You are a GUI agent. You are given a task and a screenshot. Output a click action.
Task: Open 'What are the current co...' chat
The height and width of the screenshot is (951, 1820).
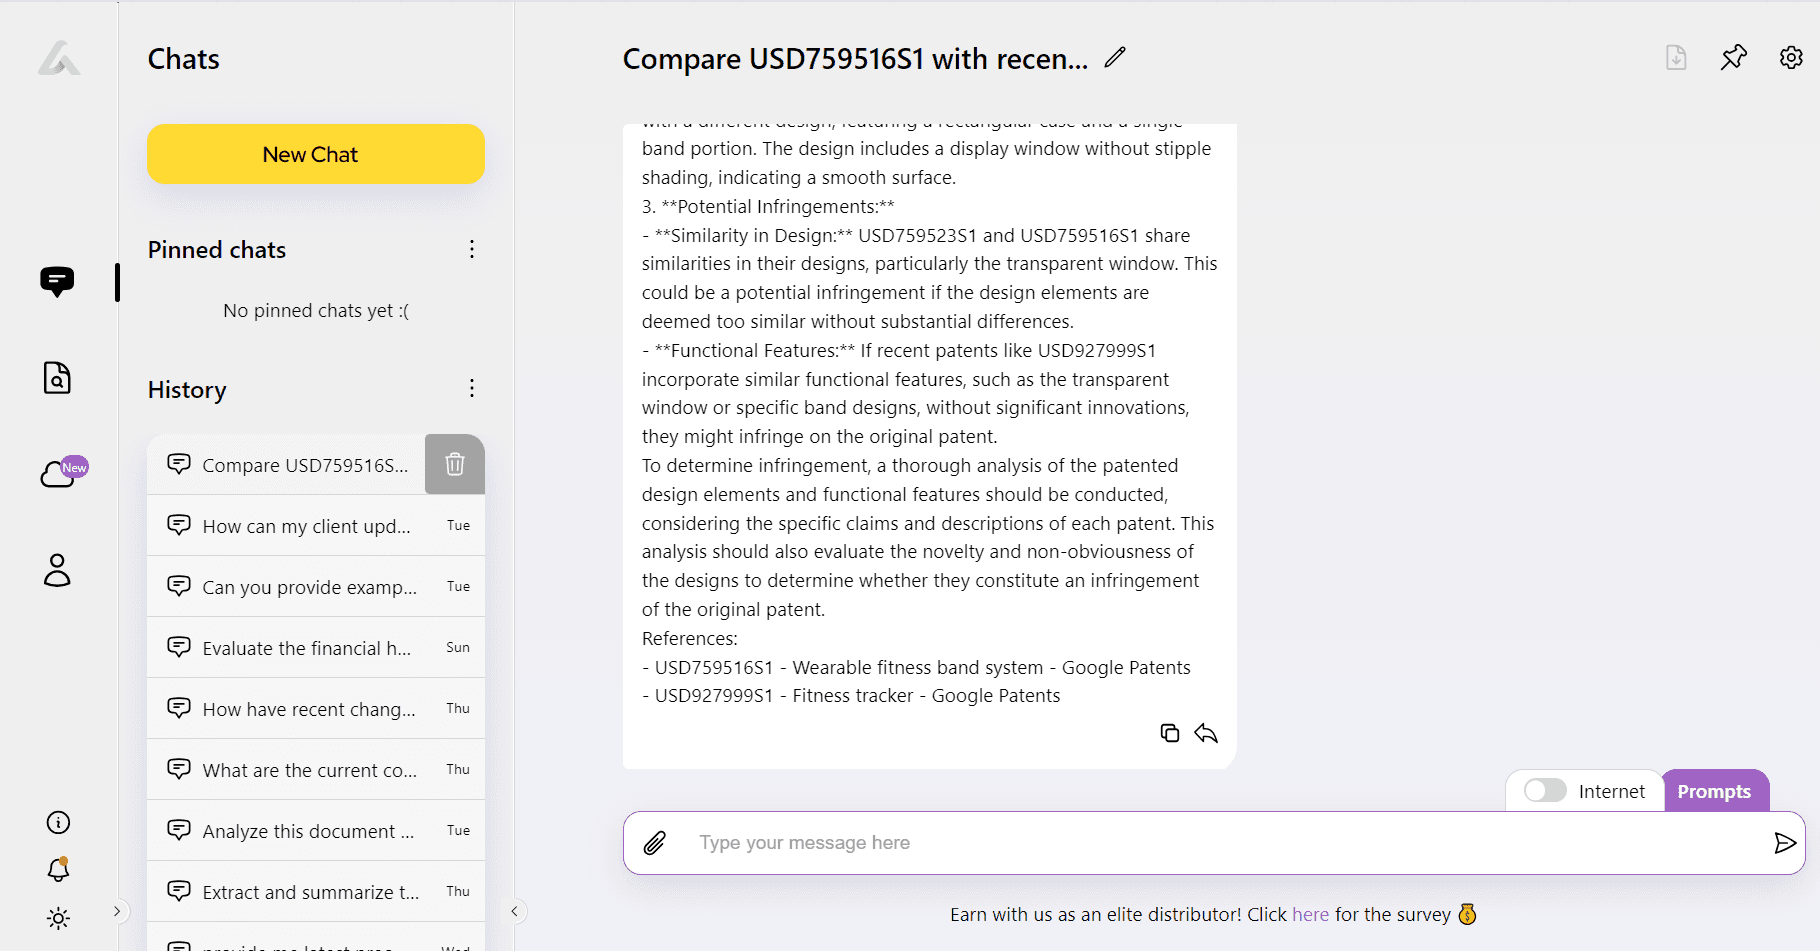click(x=316, y=770)
